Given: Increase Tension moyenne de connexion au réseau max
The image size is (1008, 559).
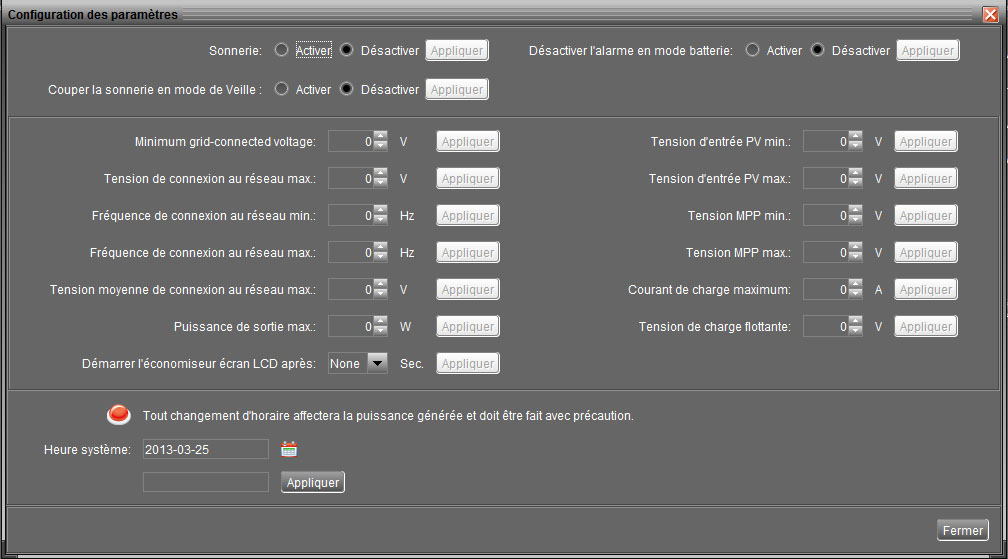Looking at the screenshot, I should pyautogui.click(x=381, y=284).
